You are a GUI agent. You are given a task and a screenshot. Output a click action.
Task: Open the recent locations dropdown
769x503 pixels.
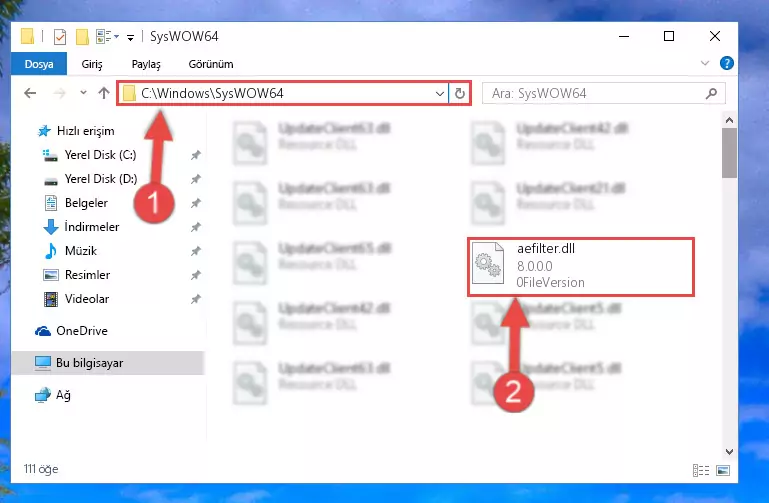(83, 93)
